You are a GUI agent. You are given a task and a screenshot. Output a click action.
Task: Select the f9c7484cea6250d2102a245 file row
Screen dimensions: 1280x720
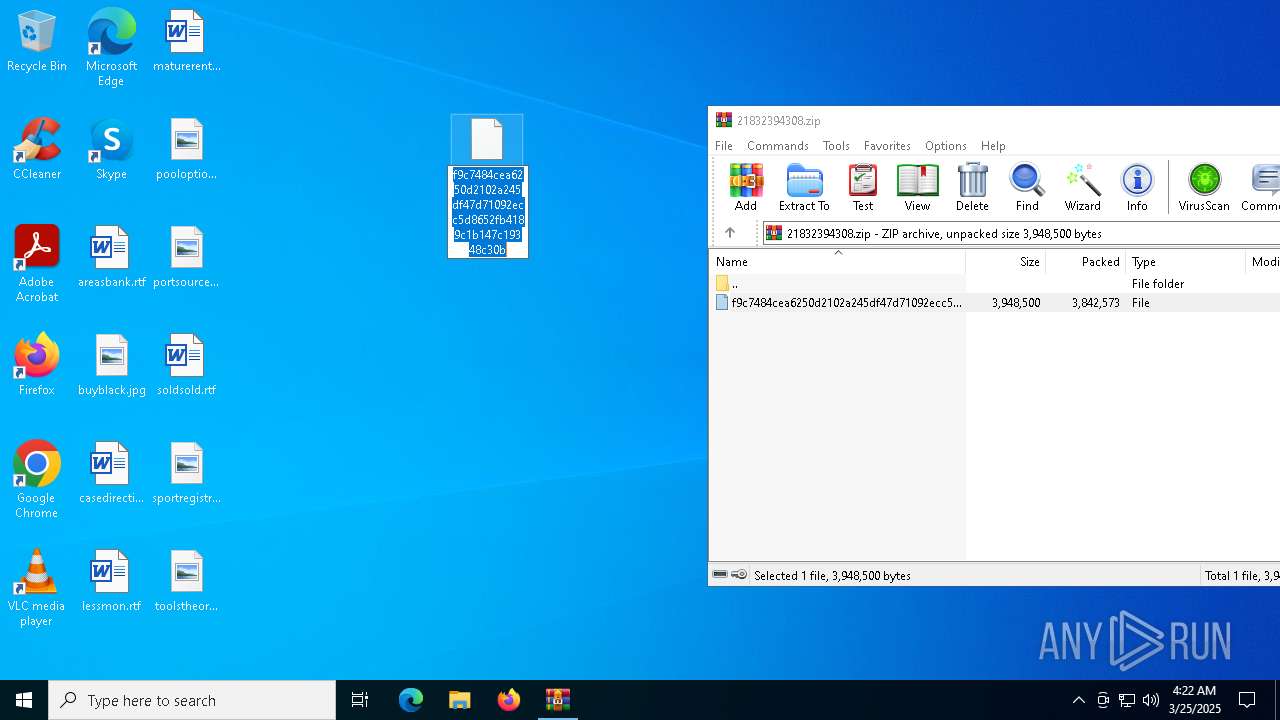[995, 303]
